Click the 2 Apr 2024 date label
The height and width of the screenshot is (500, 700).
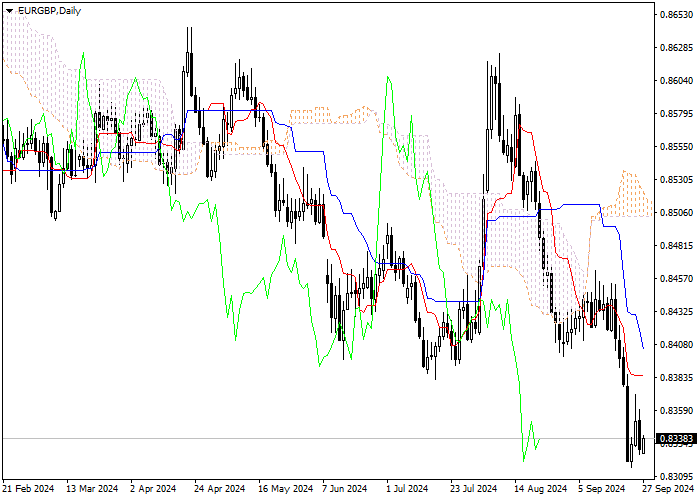(x=153, y=489)
